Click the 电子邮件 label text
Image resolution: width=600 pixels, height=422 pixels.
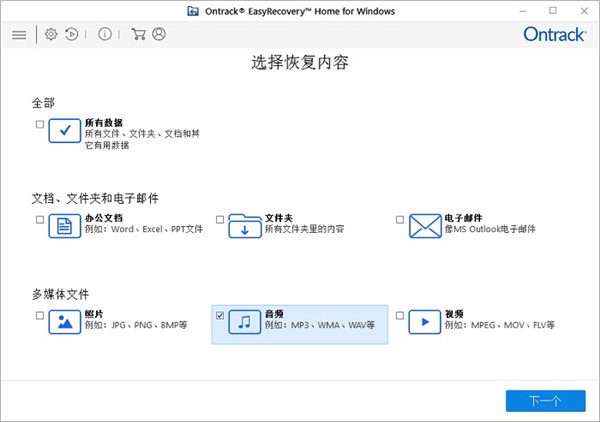coord(463,218)
